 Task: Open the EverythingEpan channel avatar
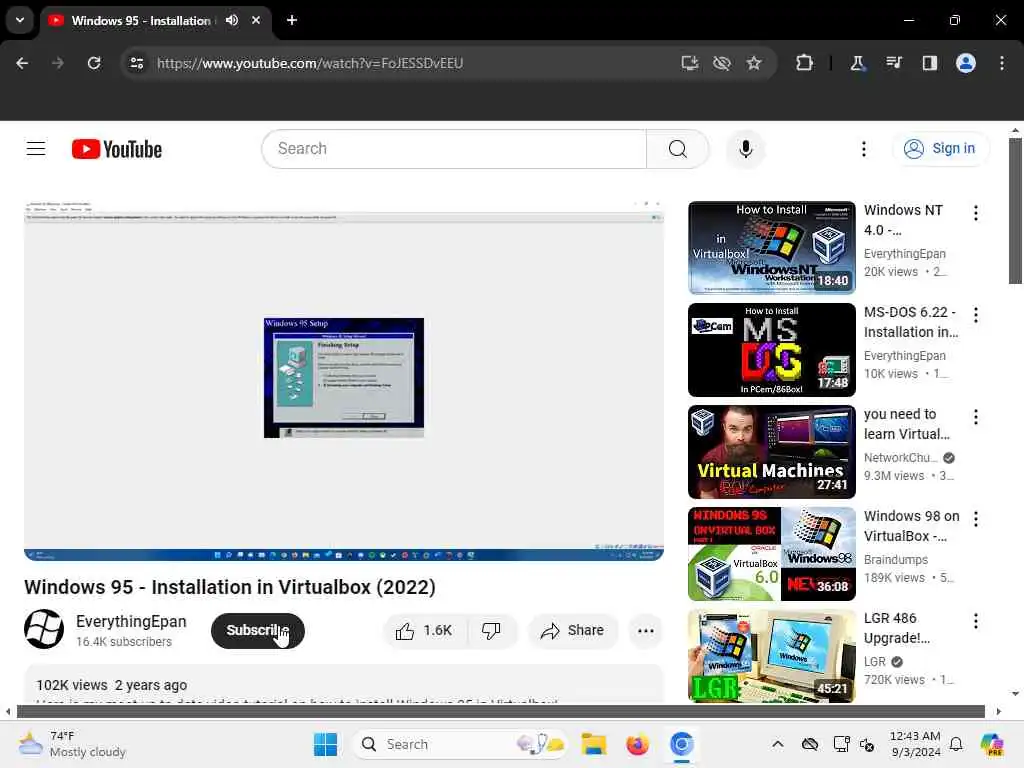pos(44,629)
